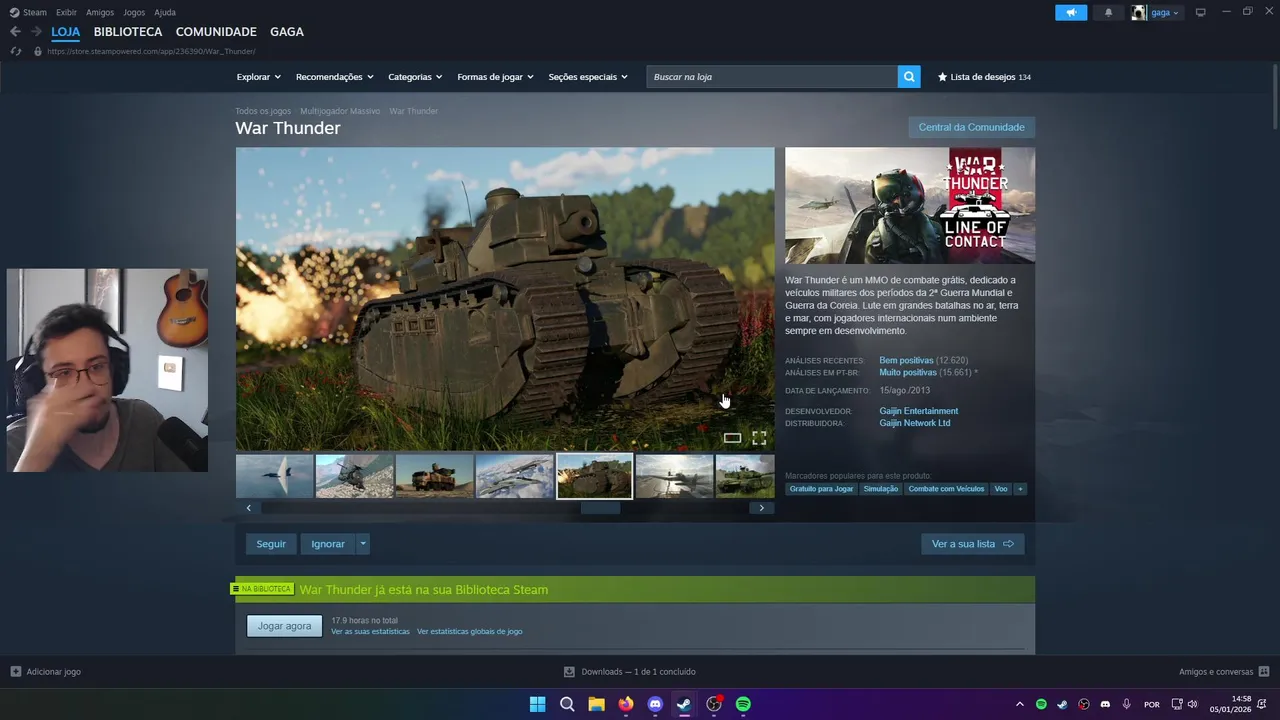Select the Combate com Veículos tag
The width and height of the screenshot is (1280, 720).
(946, 489)
